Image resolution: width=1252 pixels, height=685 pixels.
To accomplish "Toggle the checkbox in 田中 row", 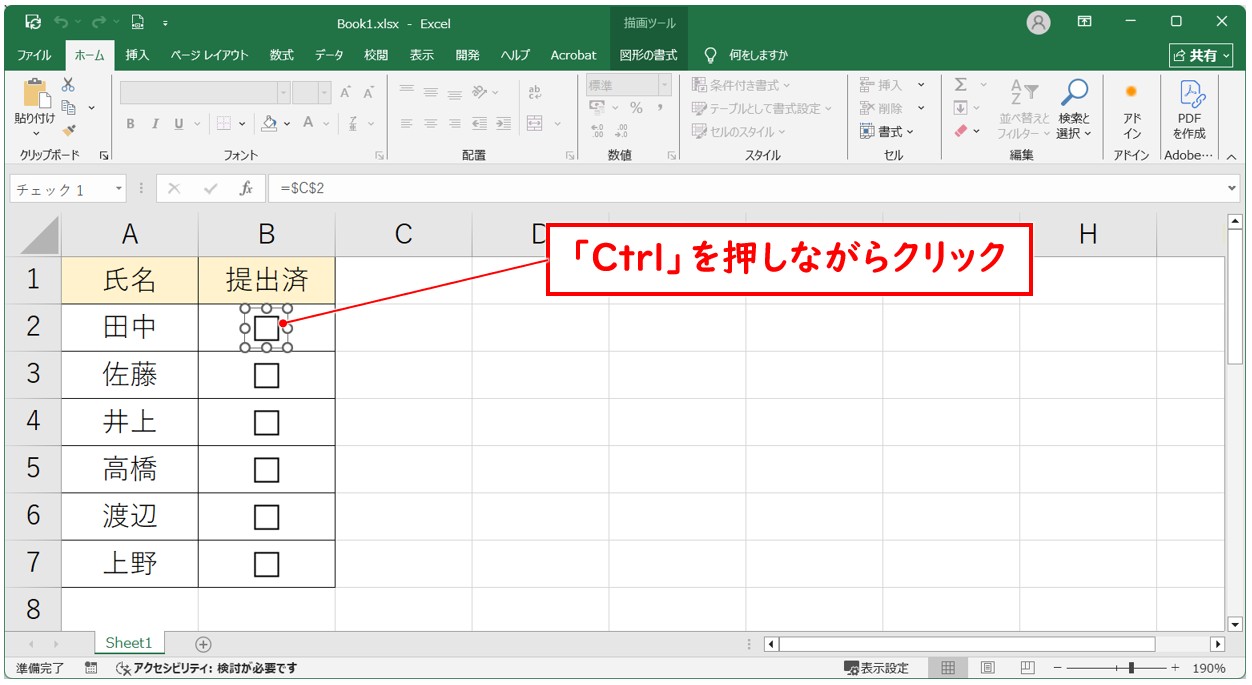I will (x=266, y=328).
